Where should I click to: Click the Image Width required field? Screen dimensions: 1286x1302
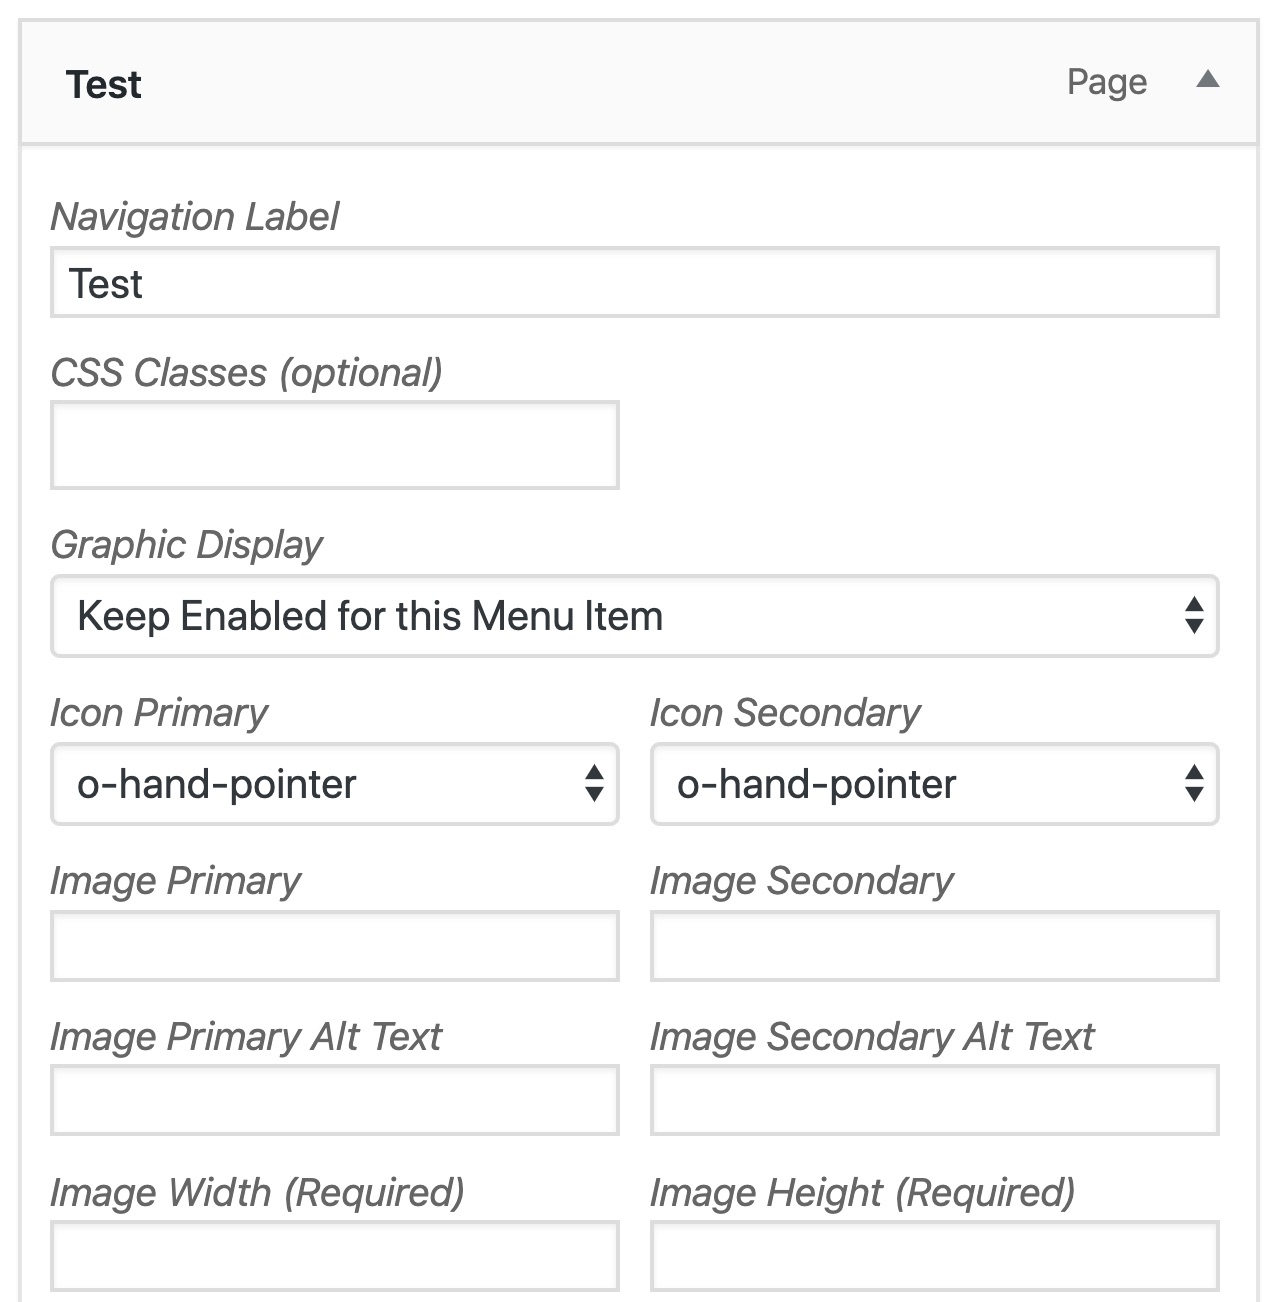click(x=334, y=1256)
